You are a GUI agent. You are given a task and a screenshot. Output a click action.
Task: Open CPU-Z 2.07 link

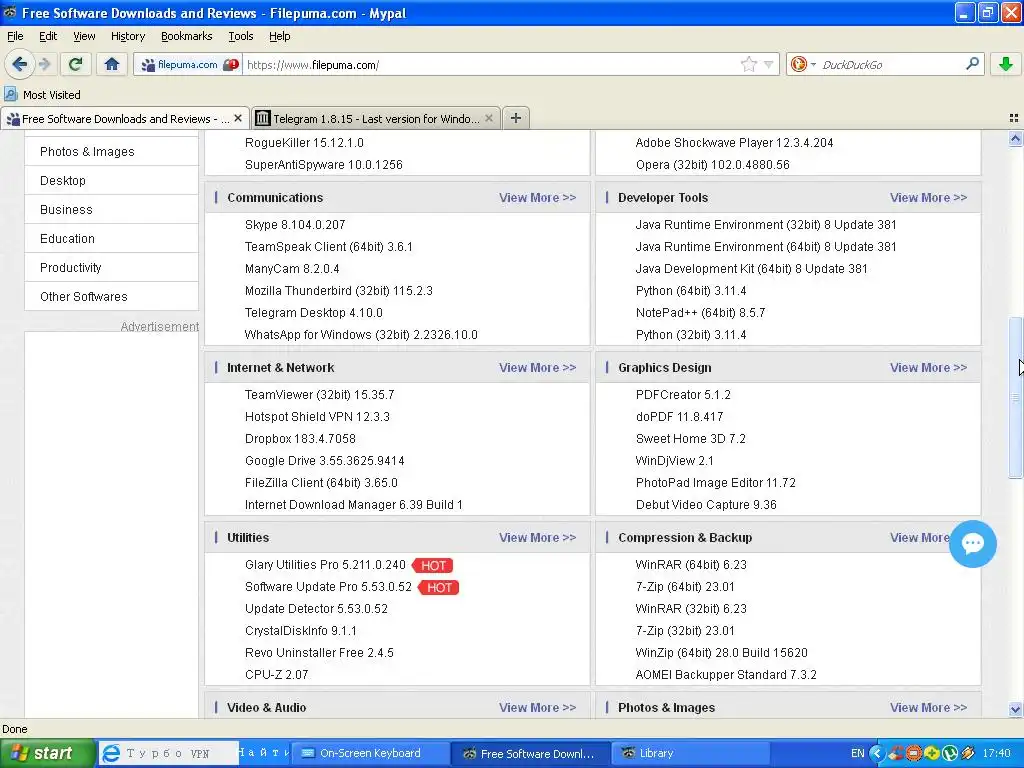276,675
